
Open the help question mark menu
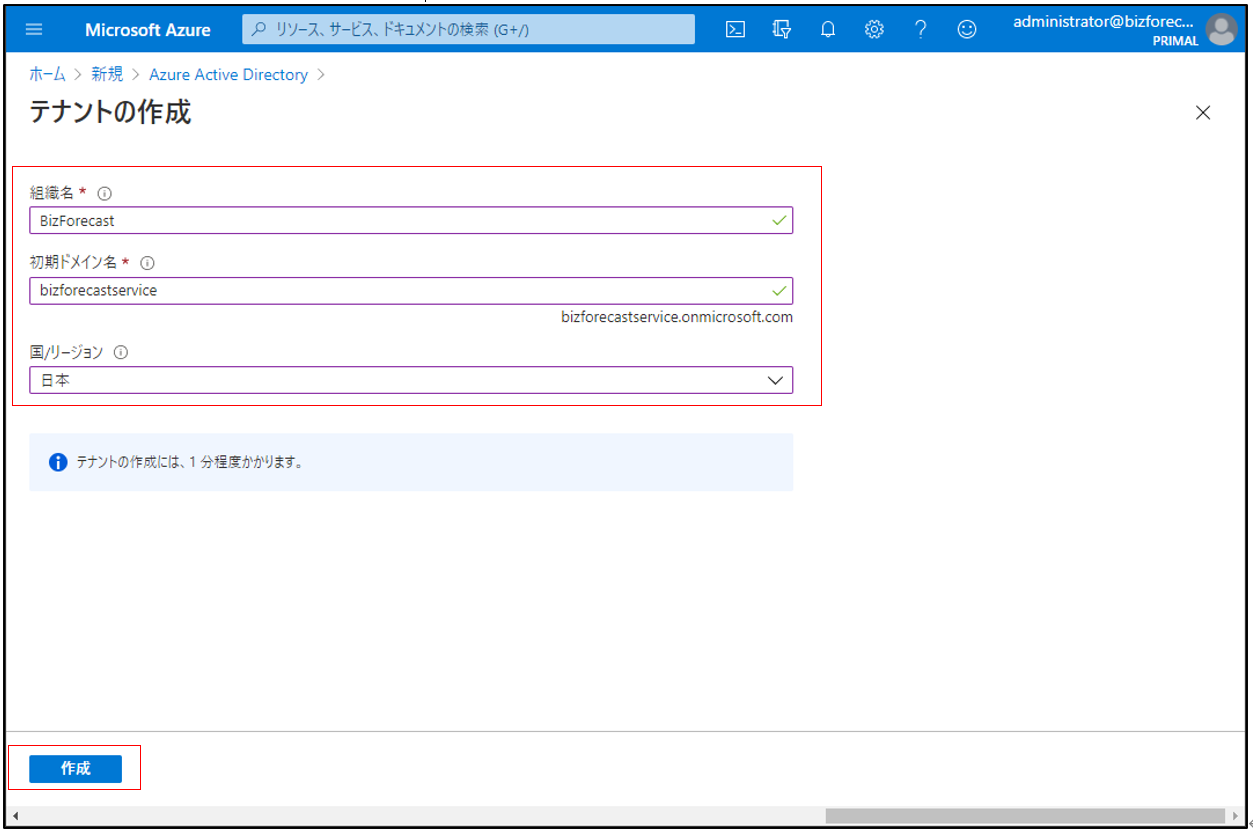pyautogui.click(x=920, y=29)
